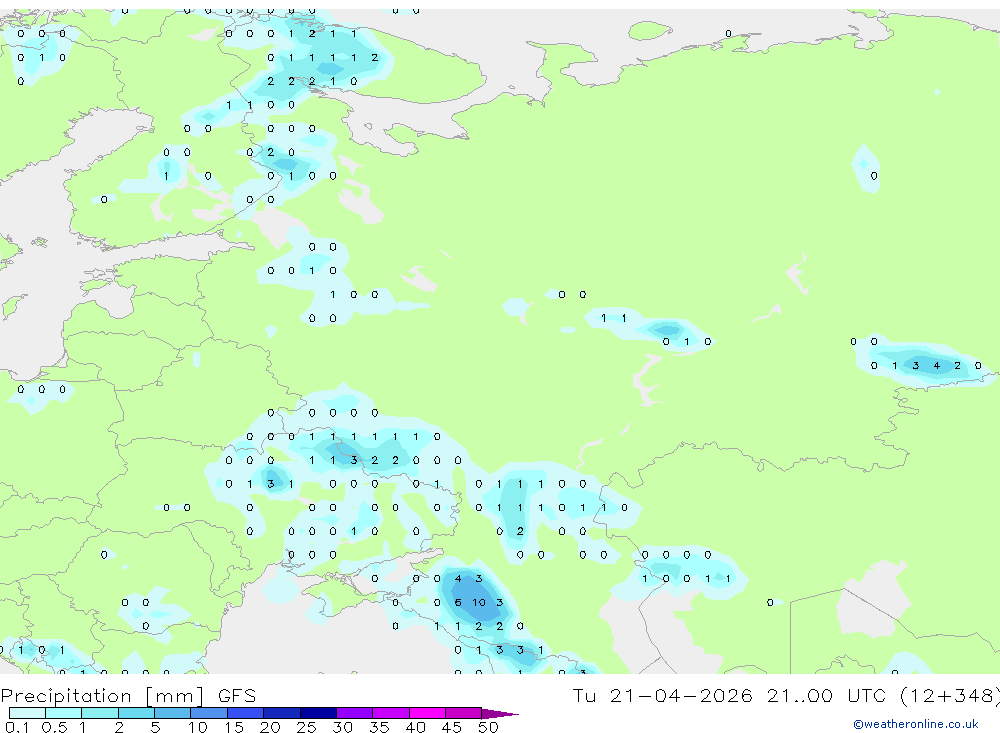Click the '6' precipitation value beside the 10
Viewport: 1000px width, 733px height.
click(x=458, y=602)
